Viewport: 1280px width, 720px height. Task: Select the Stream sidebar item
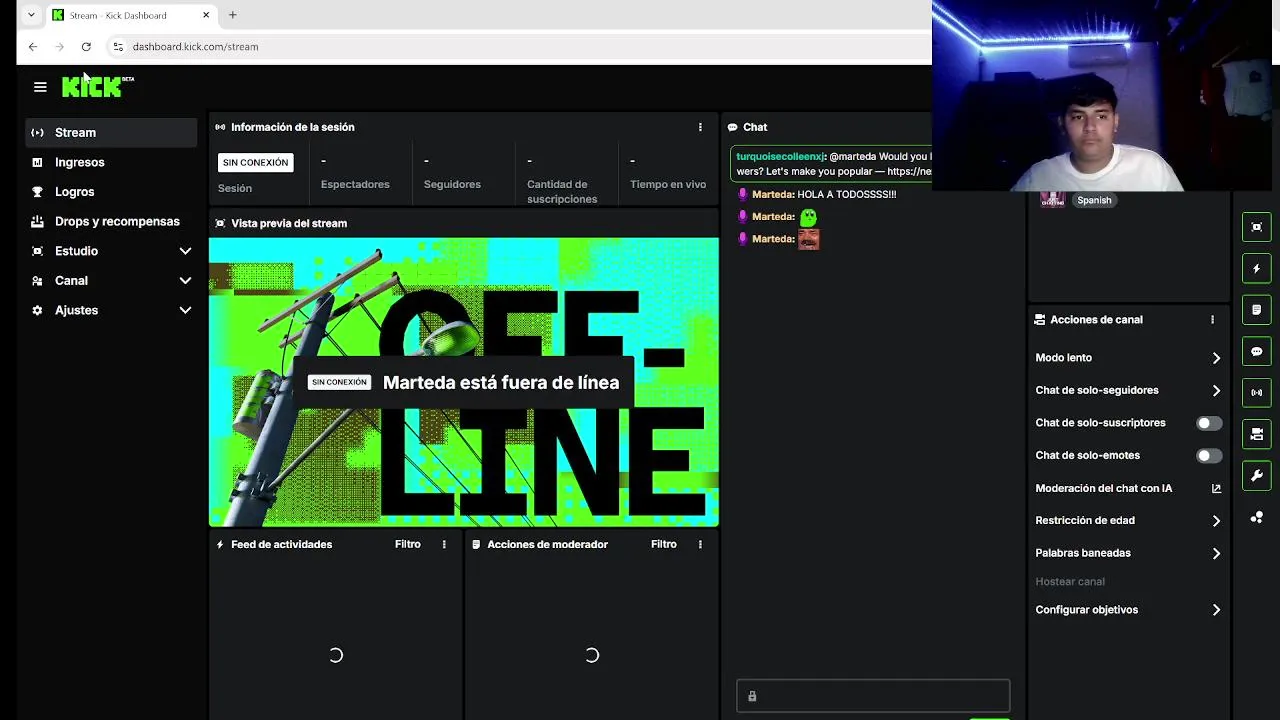[x=111, y=132]
